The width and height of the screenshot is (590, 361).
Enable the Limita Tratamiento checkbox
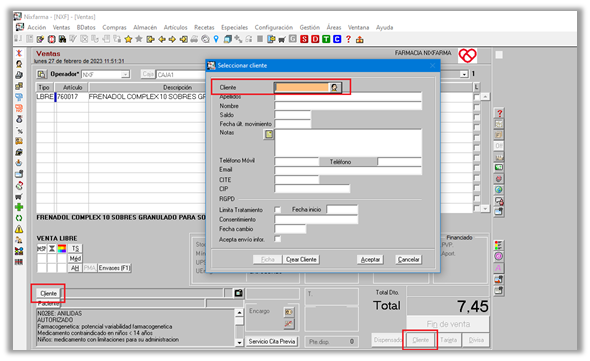pos(278,209)
